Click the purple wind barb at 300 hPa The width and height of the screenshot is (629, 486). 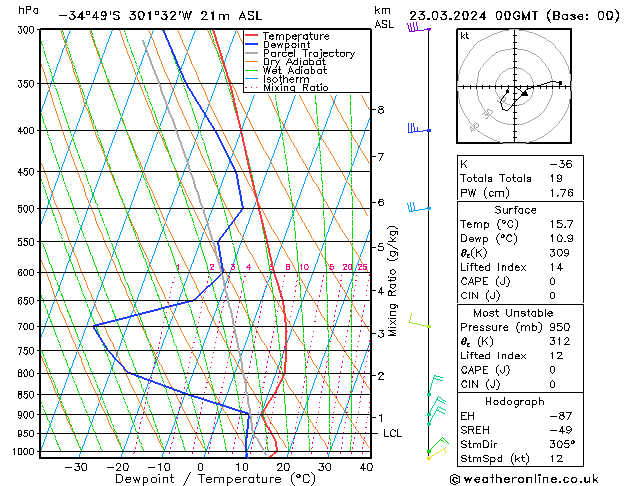tap(418, 28)
